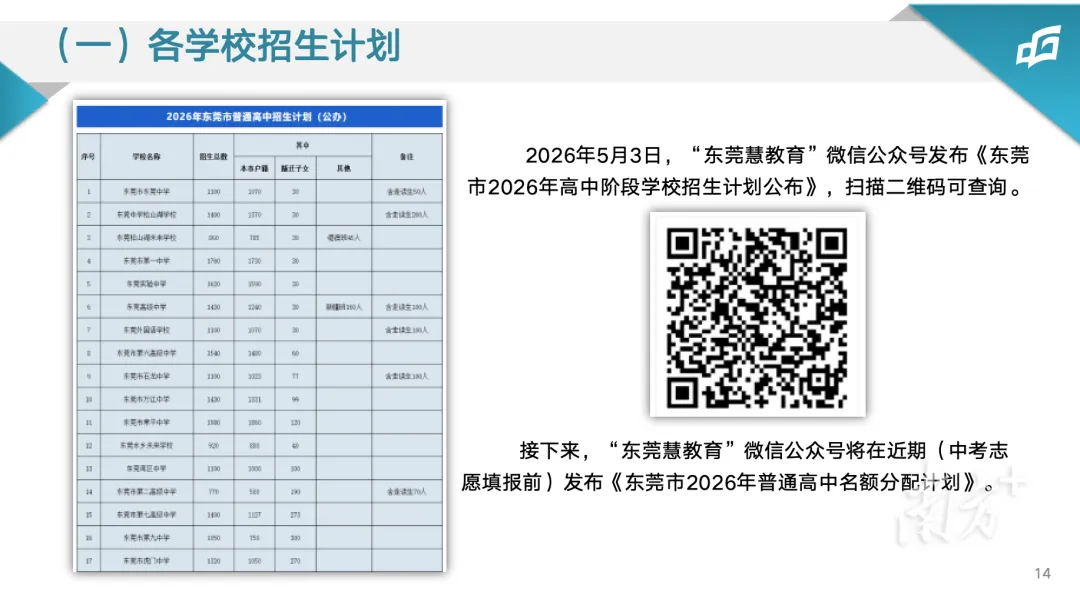The height and width of the screenshot is (598, 1080).
Task: Select row 8 school 东莞市第六高级中学
Action: (147, 353)
